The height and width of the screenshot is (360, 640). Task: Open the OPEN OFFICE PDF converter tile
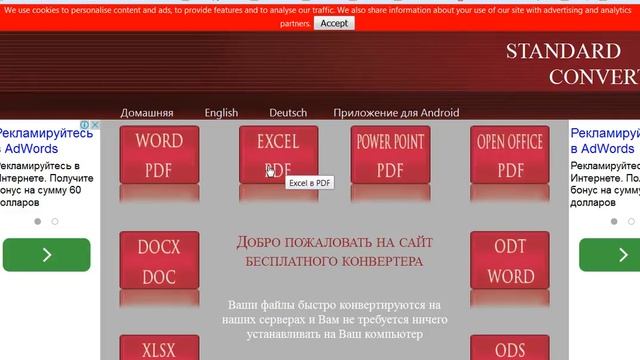pyautogui.click(x=510, y=155)
